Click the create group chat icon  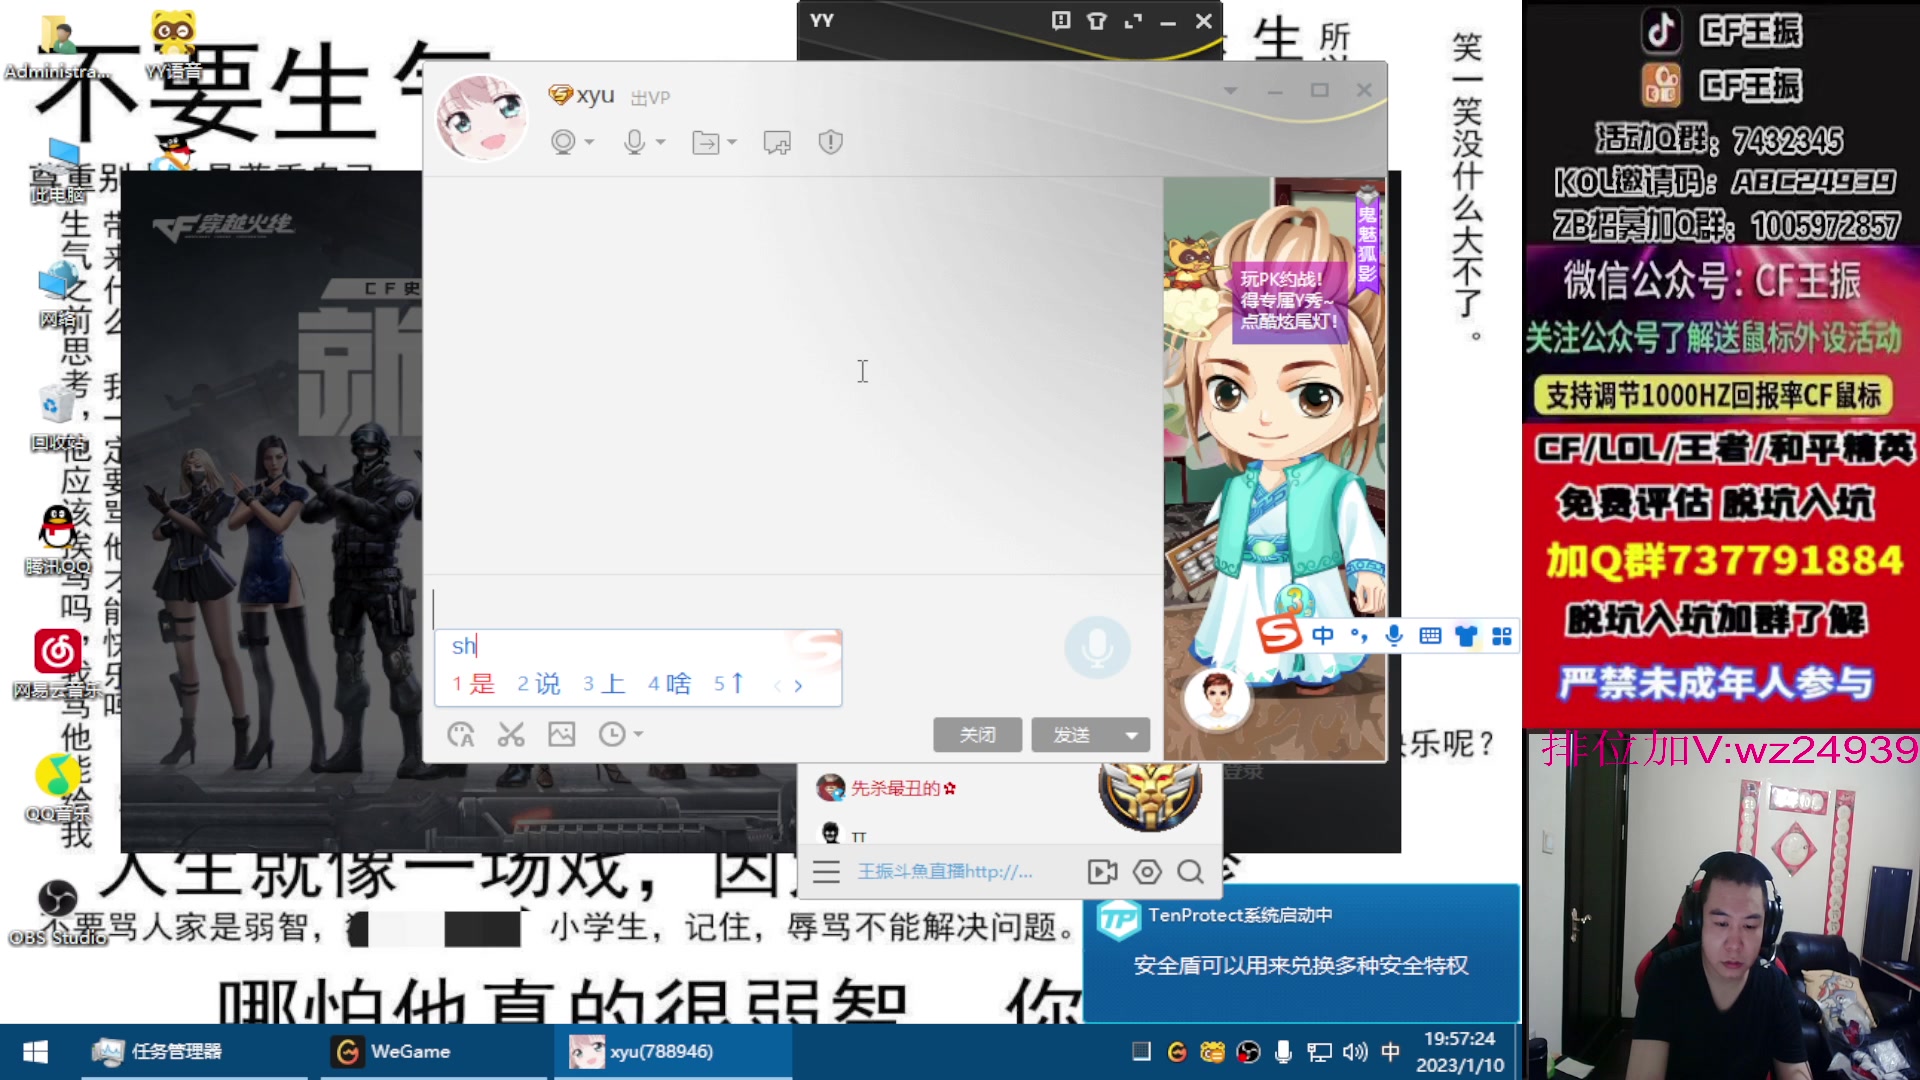click(777, 143)
